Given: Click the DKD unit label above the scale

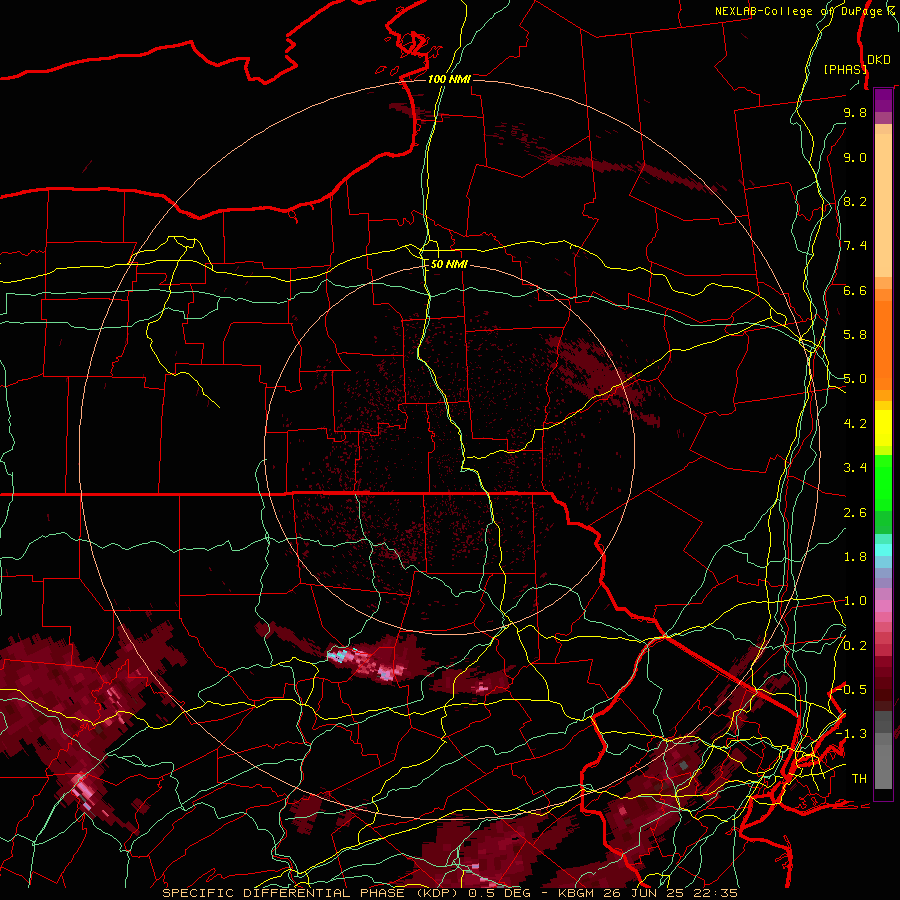Looking at the screenshot, I should tap(878, 60).
